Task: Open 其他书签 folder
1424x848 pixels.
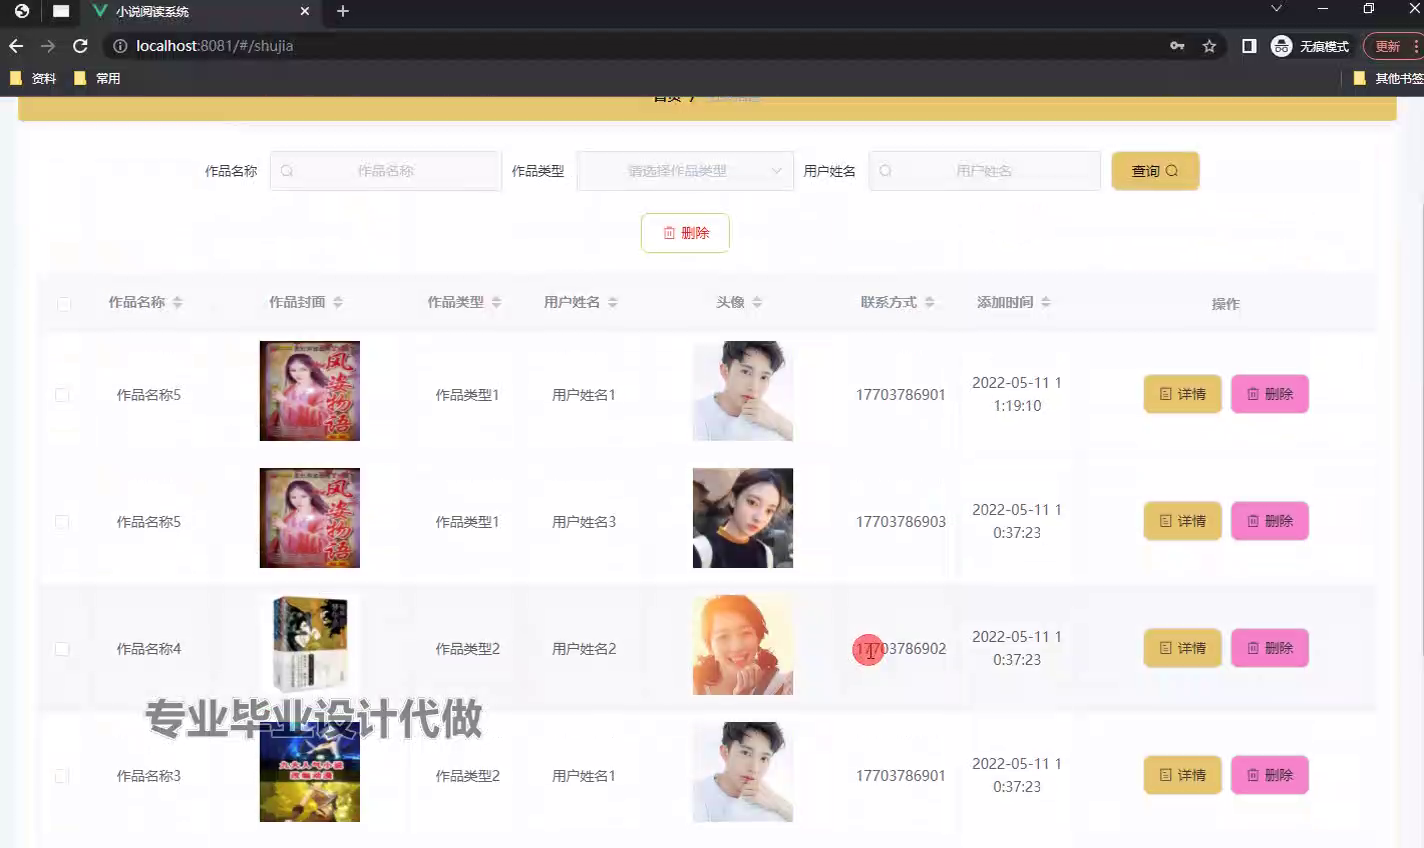Action: coord(1388,78)
